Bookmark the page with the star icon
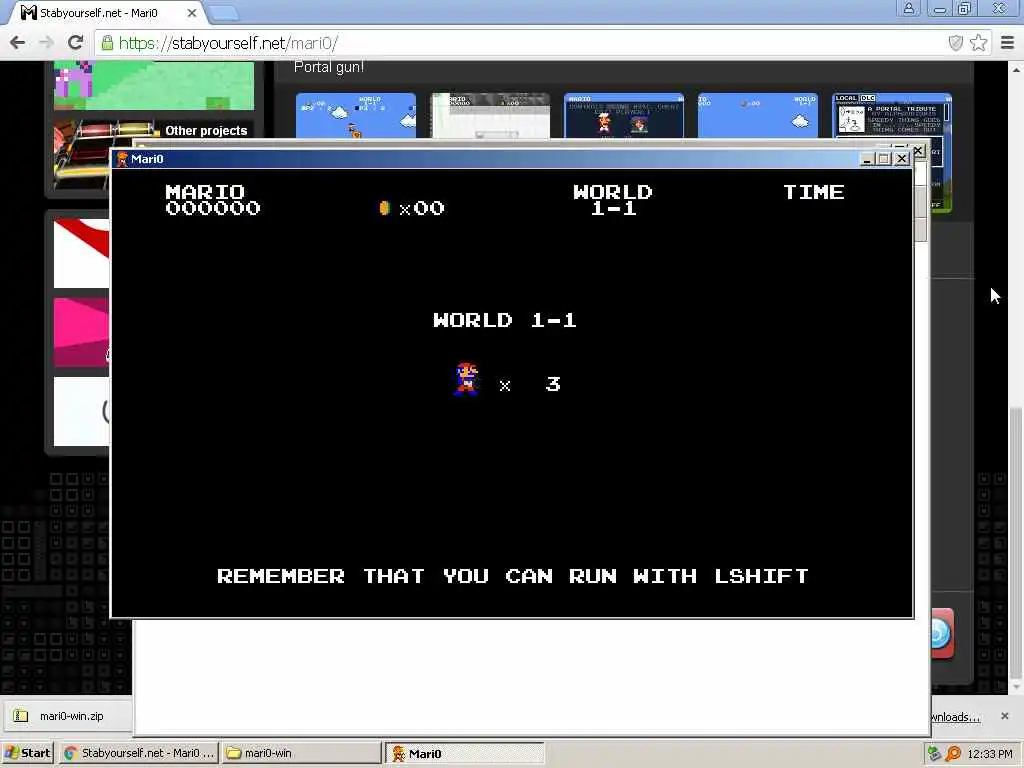 [x=978, y=43]
